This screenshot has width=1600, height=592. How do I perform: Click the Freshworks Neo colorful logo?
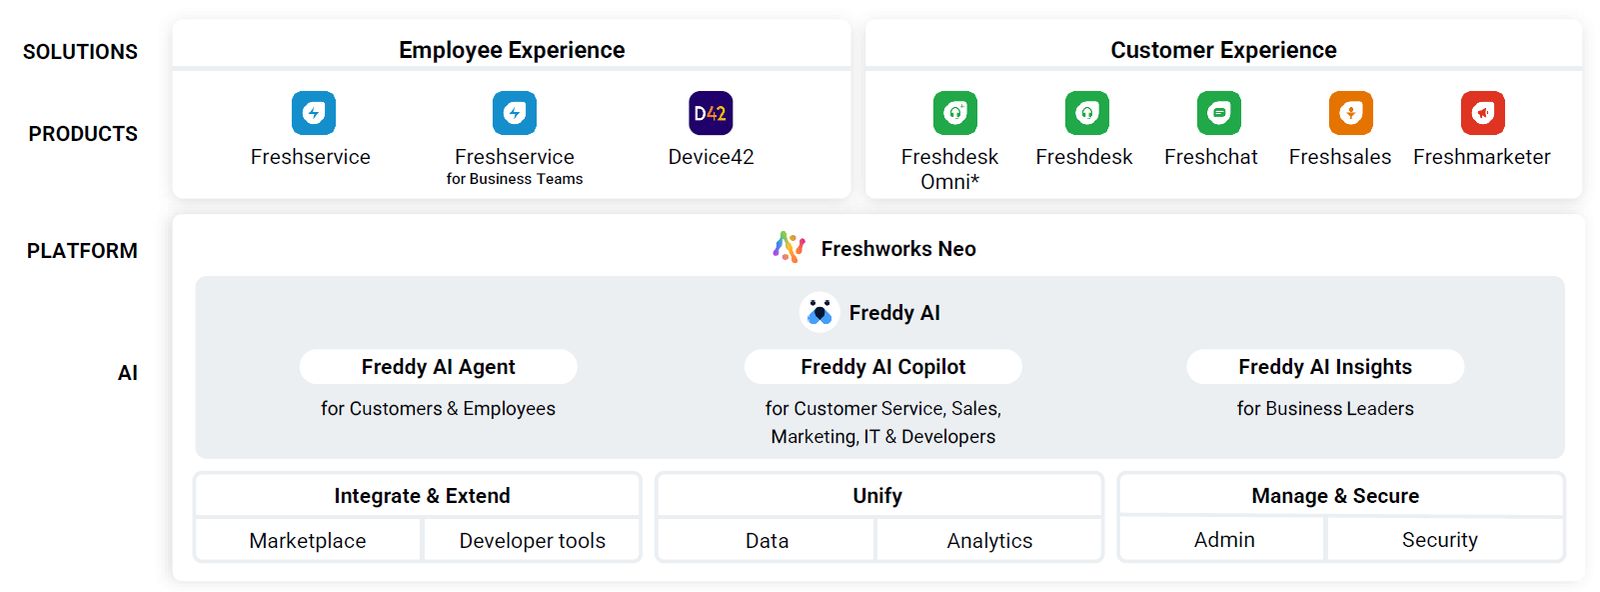(789, 247)
